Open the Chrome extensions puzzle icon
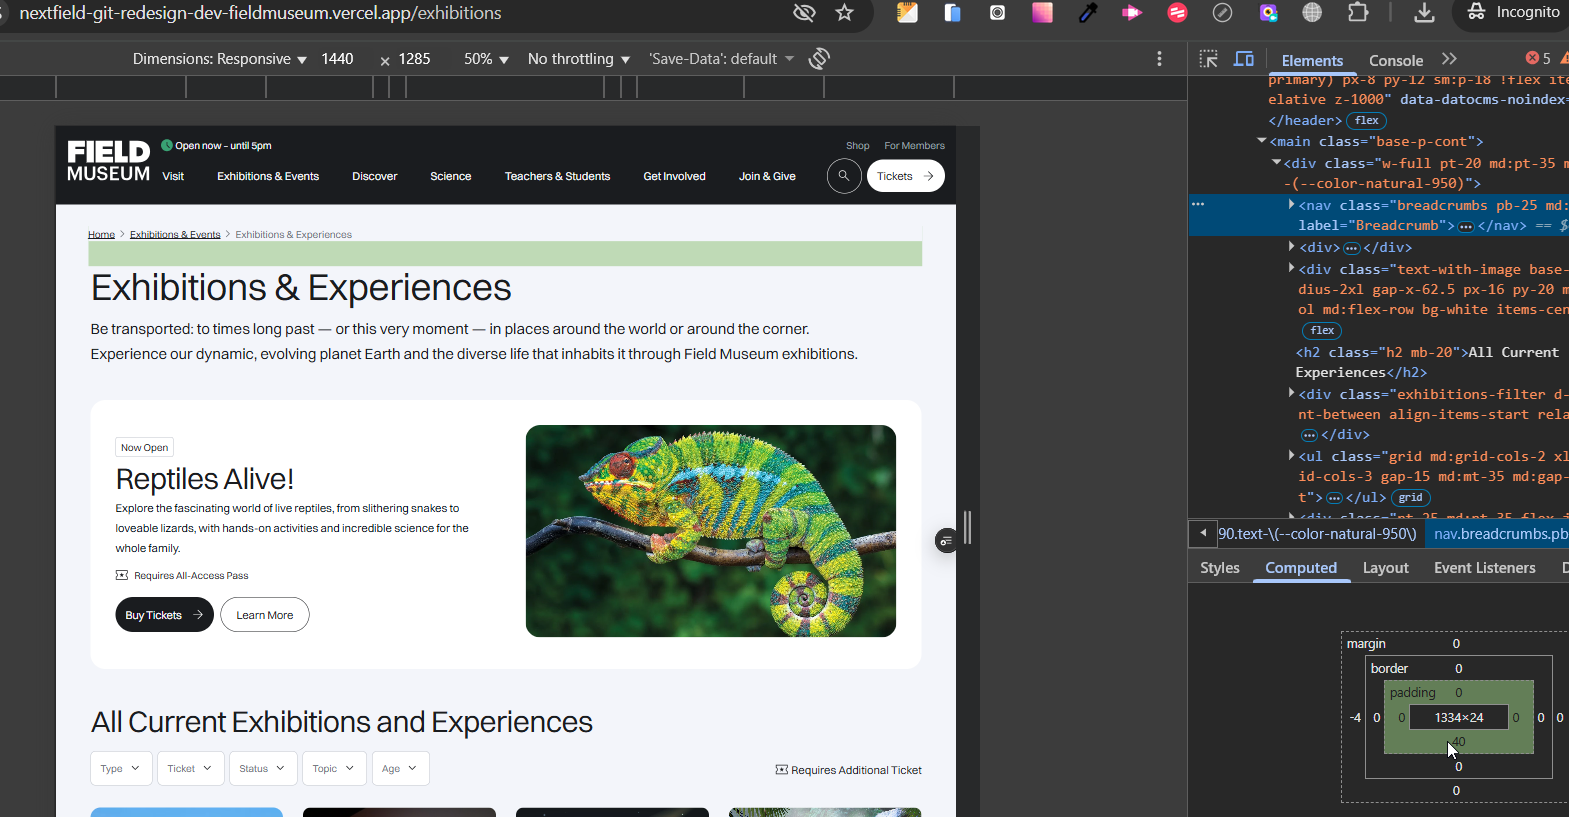Viewport: 1569px width, 817px height. [1358, 13]
